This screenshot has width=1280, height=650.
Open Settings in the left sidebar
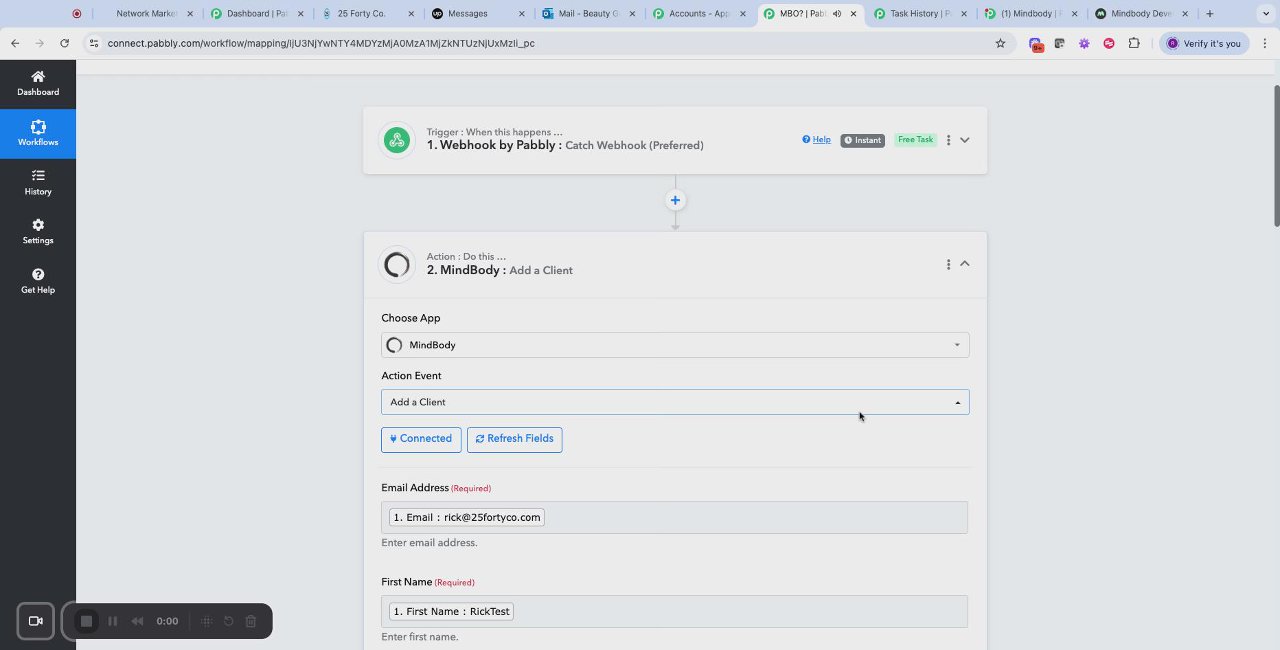38,231
